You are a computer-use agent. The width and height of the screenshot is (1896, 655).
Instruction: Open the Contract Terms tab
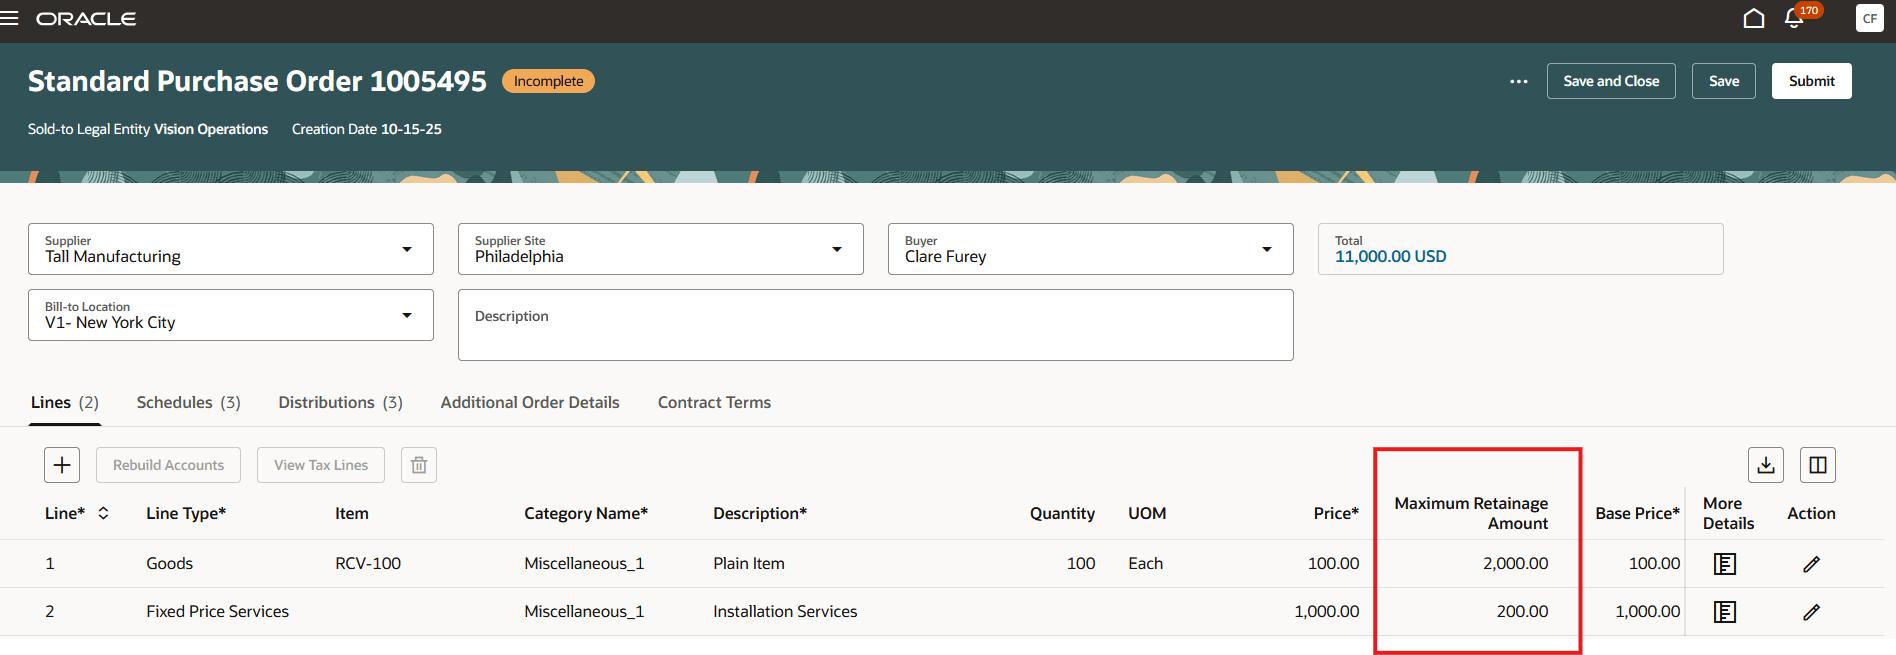[714, 402]
